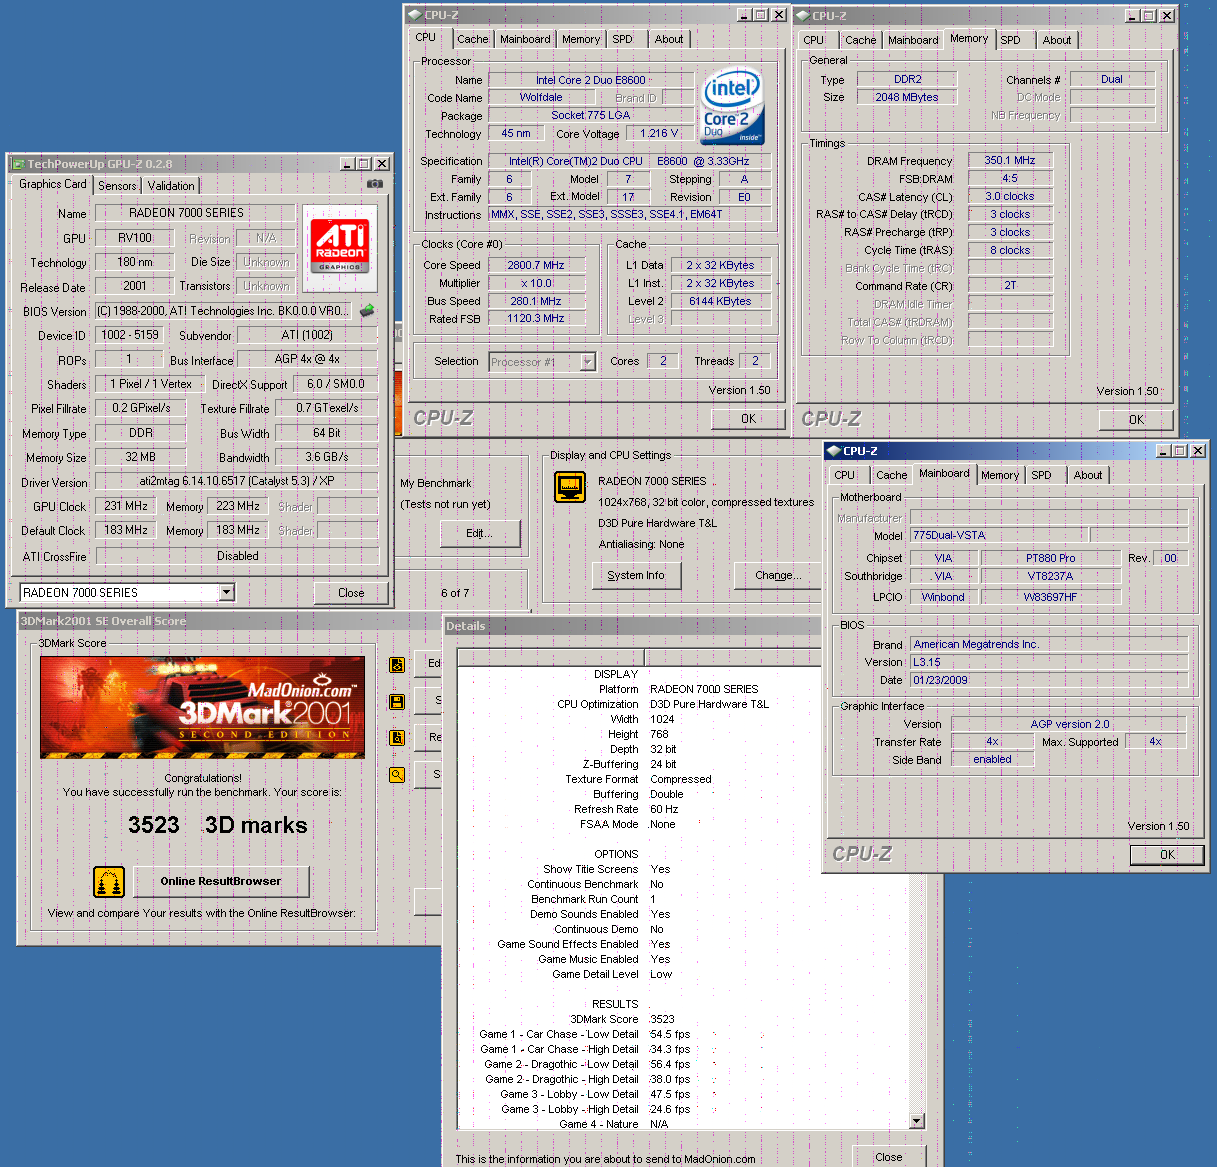Click CAS# Latency value 3.0 clocks
The width and height of the screenshot is (1217, 1167).
1010,196
